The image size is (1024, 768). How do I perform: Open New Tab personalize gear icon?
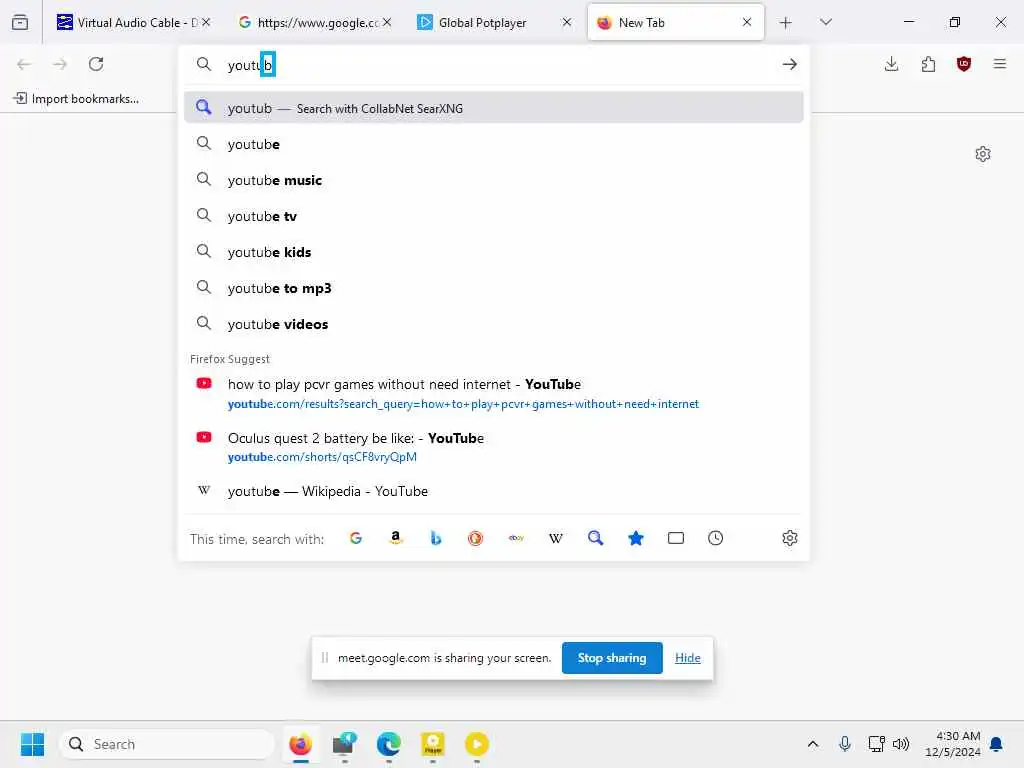[x=983, y=154]
